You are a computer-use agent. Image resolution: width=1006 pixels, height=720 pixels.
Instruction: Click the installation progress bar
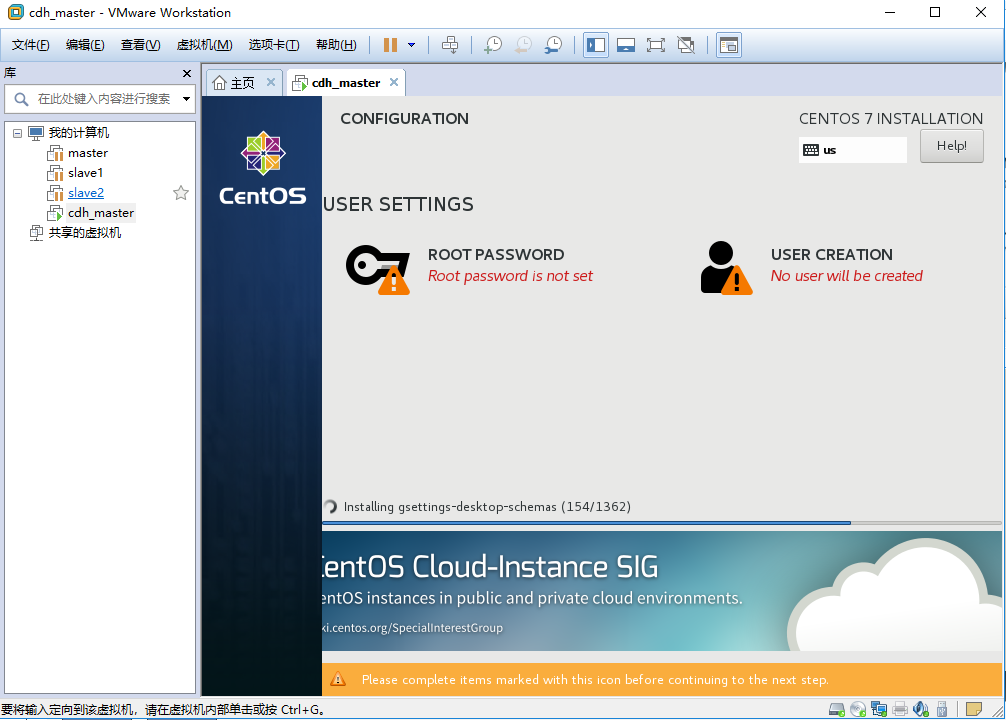pos(661,523)
